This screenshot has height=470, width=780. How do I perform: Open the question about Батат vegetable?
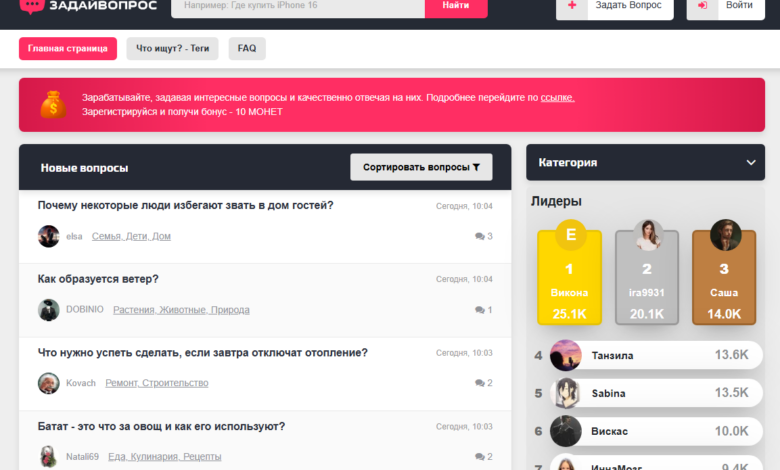point(161,426)
